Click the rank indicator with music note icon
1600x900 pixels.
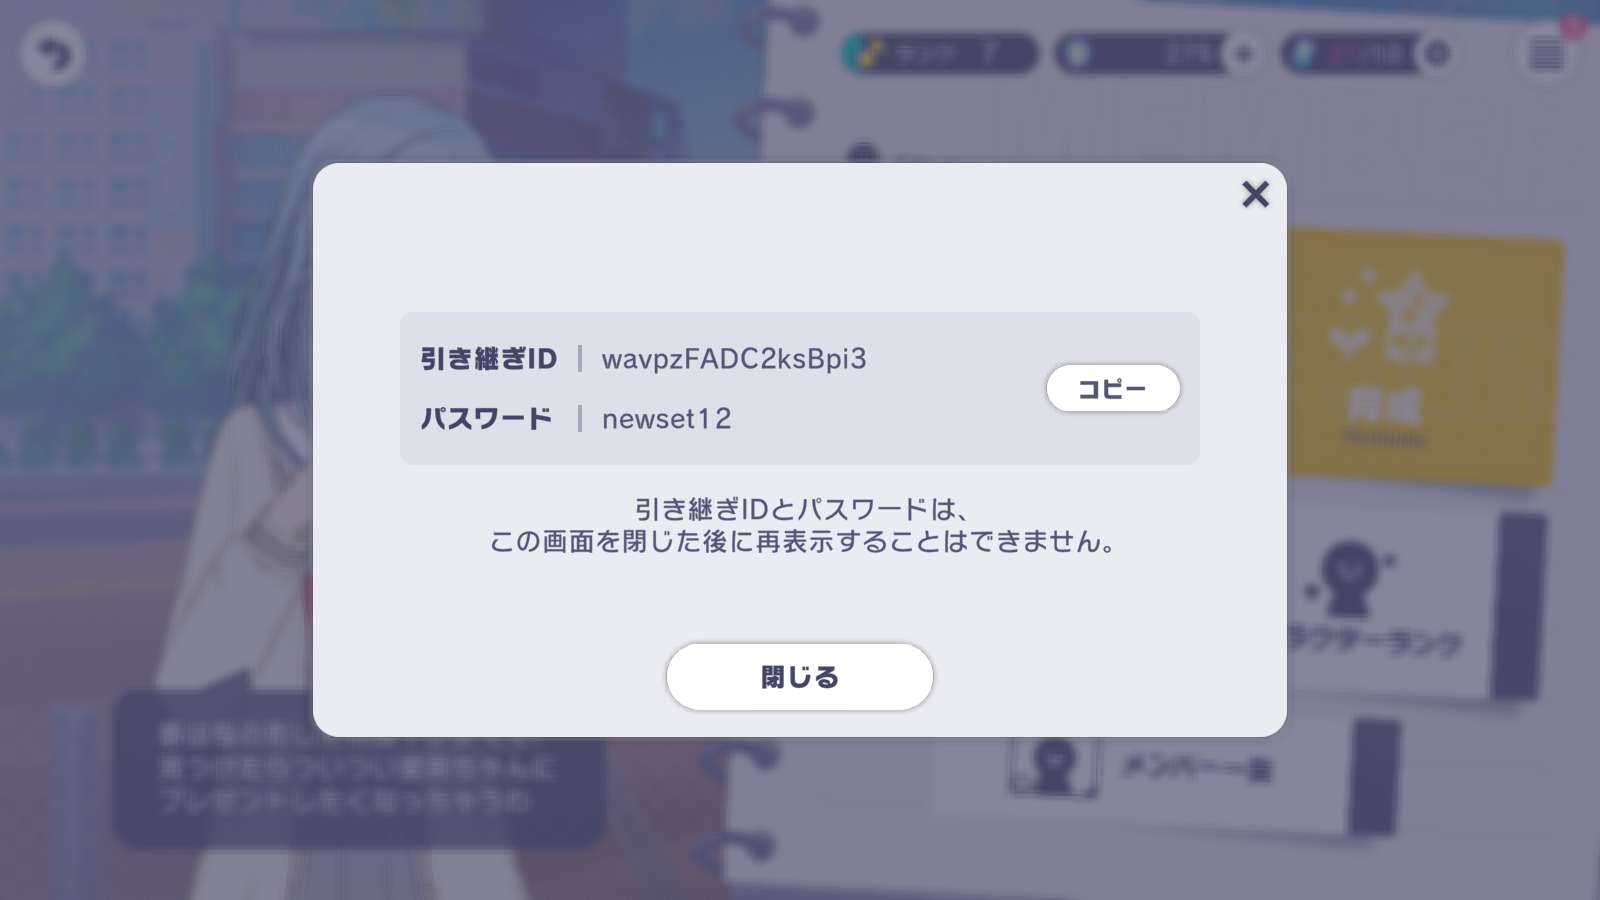938,54
